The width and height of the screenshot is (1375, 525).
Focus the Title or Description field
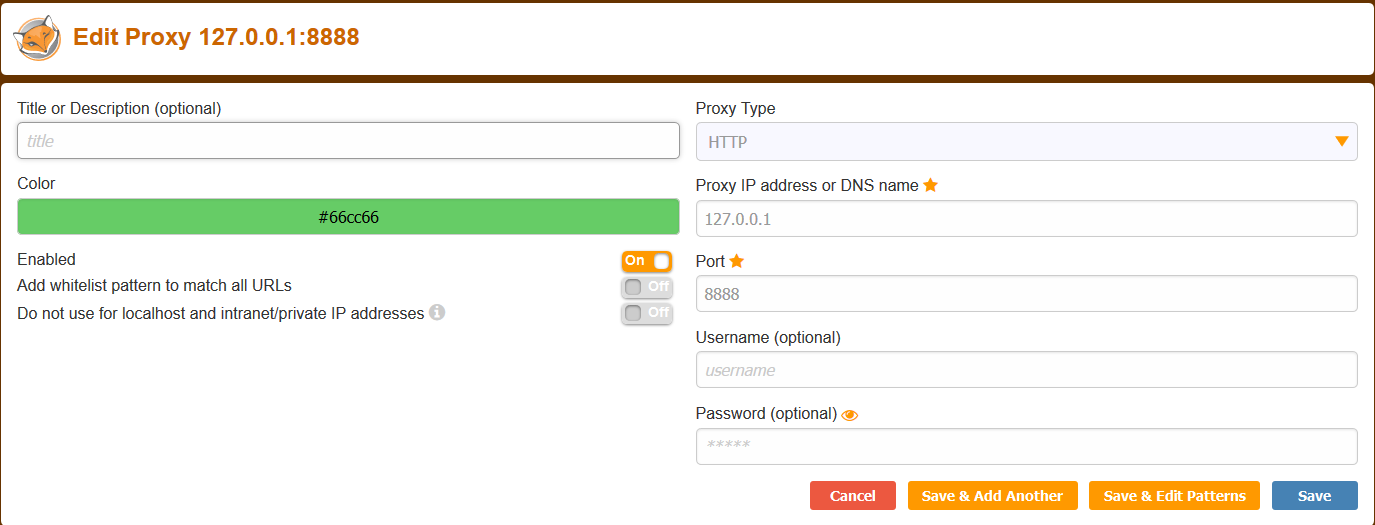348,141
